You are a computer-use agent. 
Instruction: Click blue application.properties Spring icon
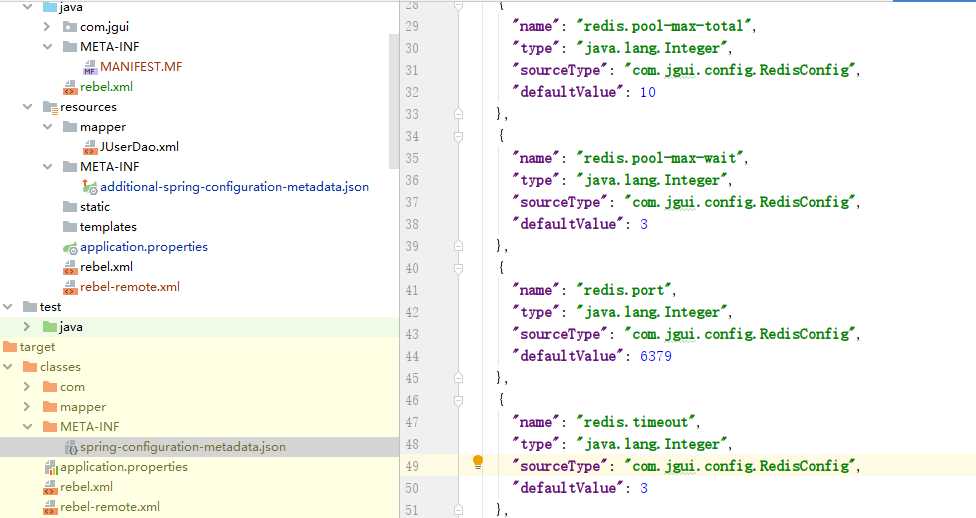click(x=70, y=248)
